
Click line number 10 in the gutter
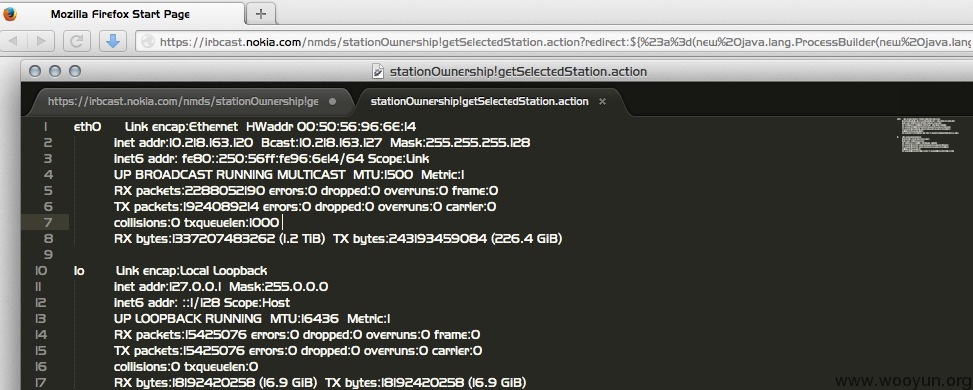[42, 270]
